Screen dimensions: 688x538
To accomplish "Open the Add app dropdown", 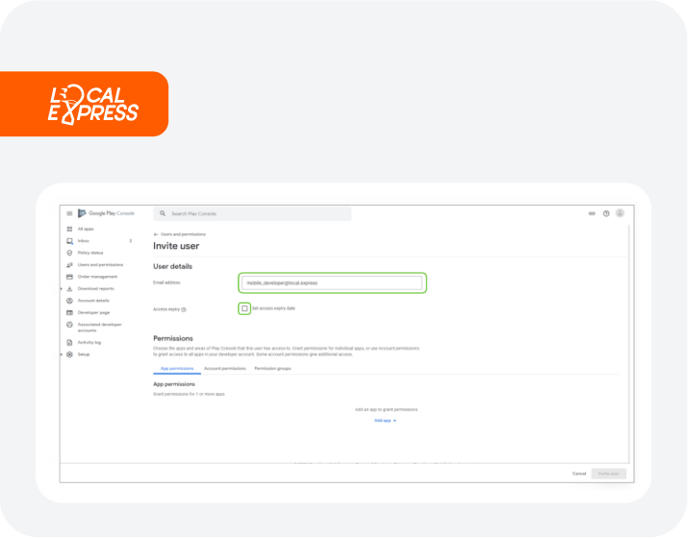I will [385, 421].
